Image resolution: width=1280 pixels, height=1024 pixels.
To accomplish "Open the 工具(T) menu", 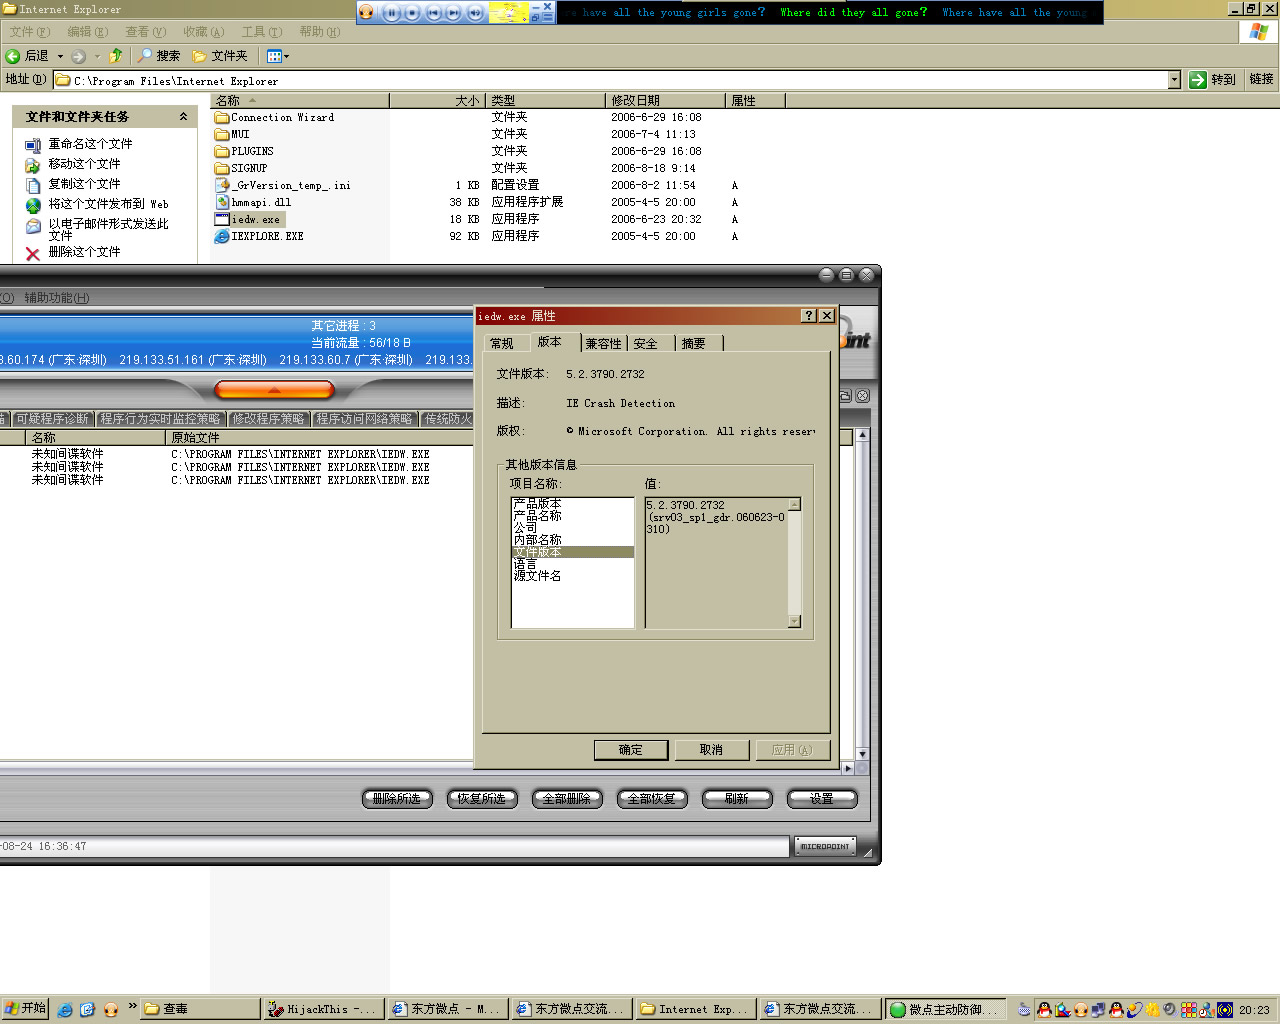I will coord(261,32).
